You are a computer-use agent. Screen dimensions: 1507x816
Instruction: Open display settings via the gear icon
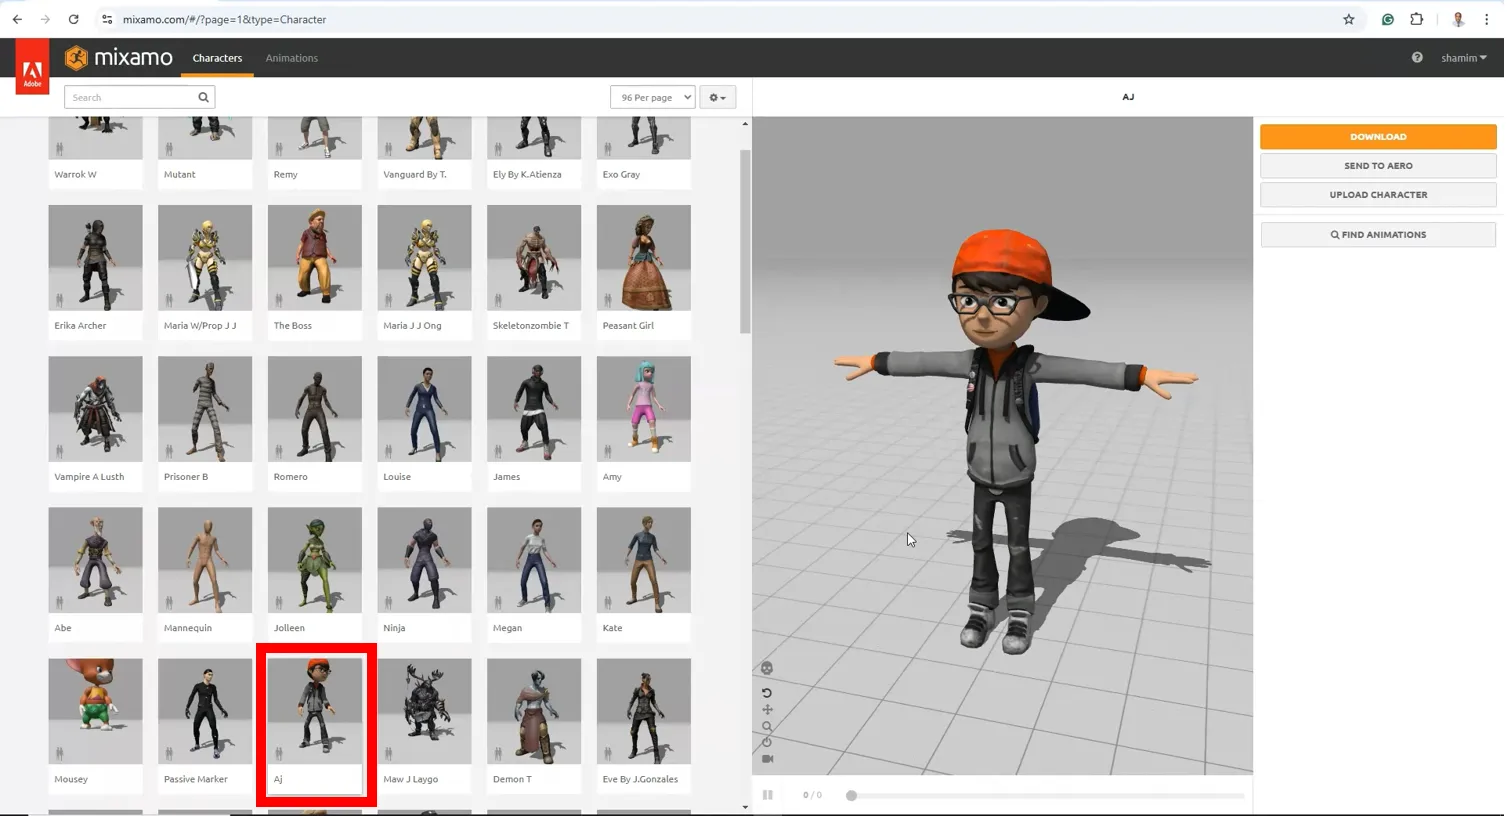(x=716, y=97)
